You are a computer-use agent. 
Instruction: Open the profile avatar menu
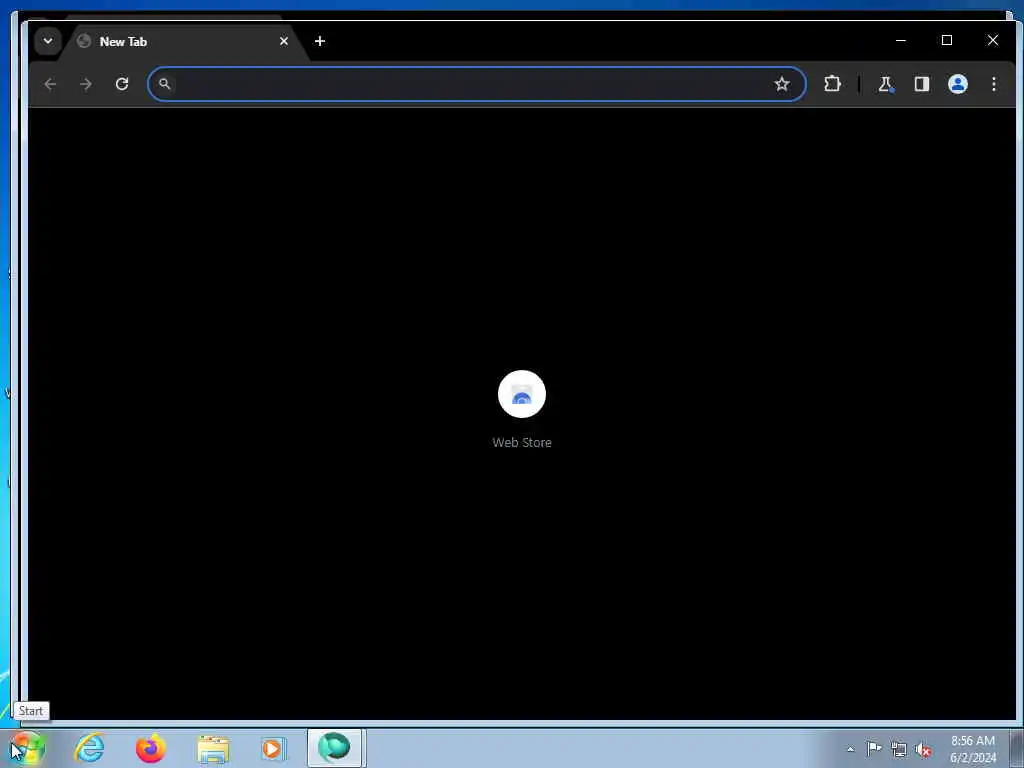pyautogui.click(x=957, y=84)
